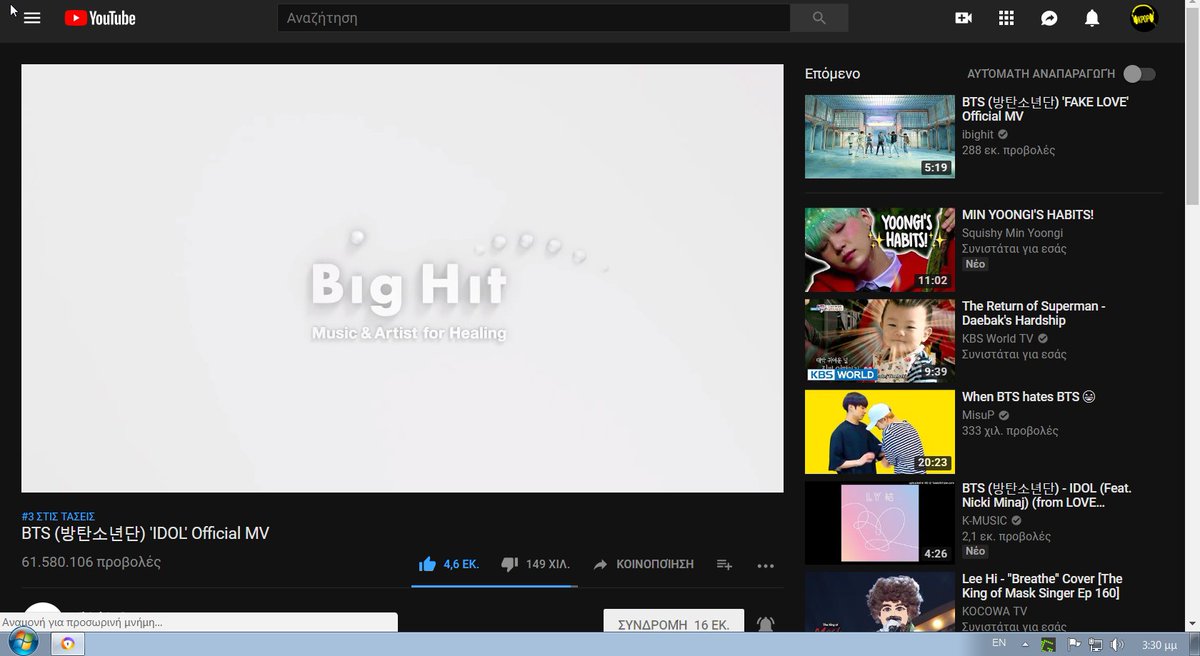
Task: Open the Chrome taskbar icon
Action: point(68,644)
